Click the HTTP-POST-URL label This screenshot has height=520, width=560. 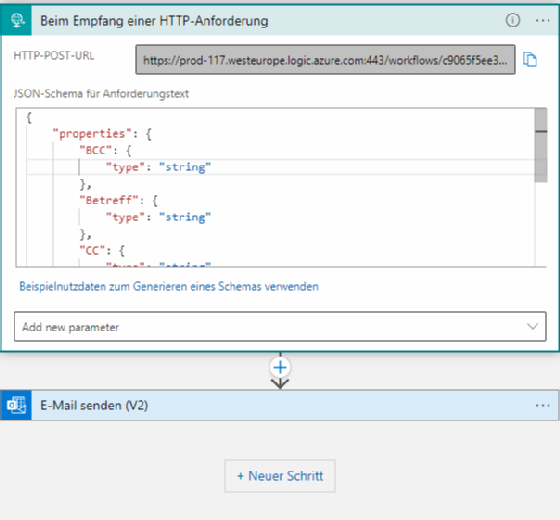[x=54, y=56]
